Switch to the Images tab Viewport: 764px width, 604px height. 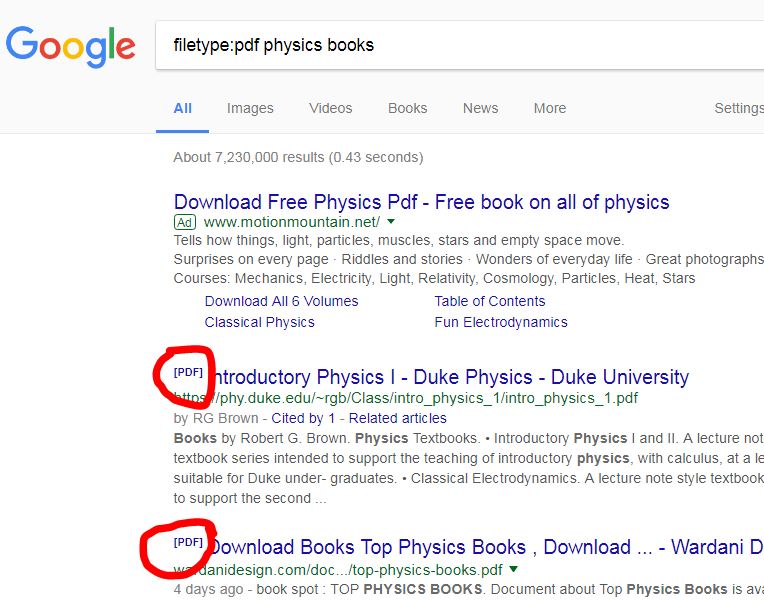(250, 108)
